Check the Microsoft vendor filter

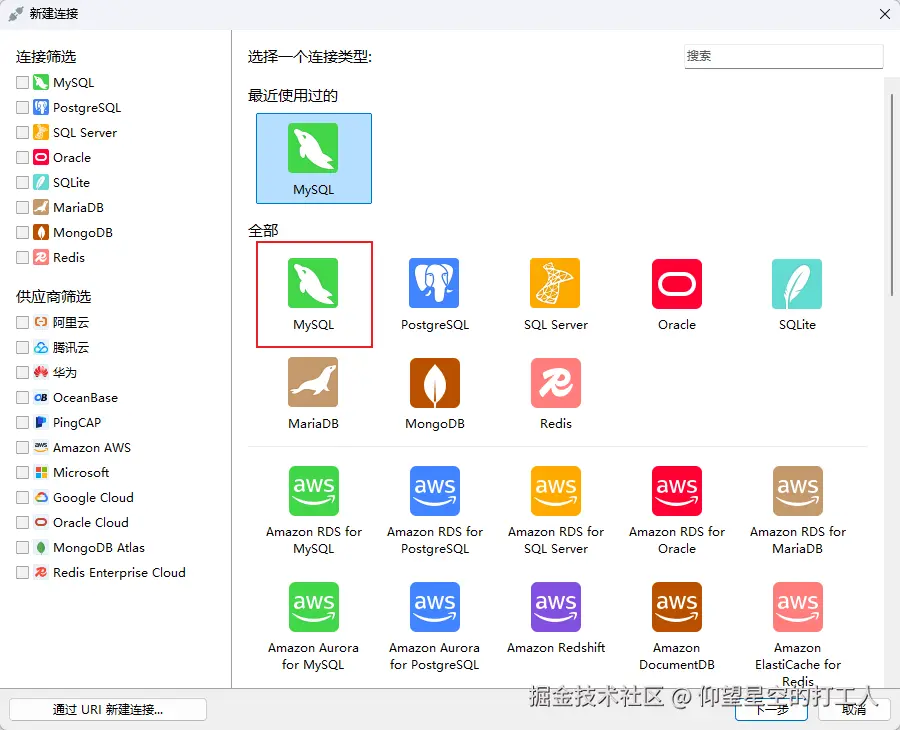point(22,472)
